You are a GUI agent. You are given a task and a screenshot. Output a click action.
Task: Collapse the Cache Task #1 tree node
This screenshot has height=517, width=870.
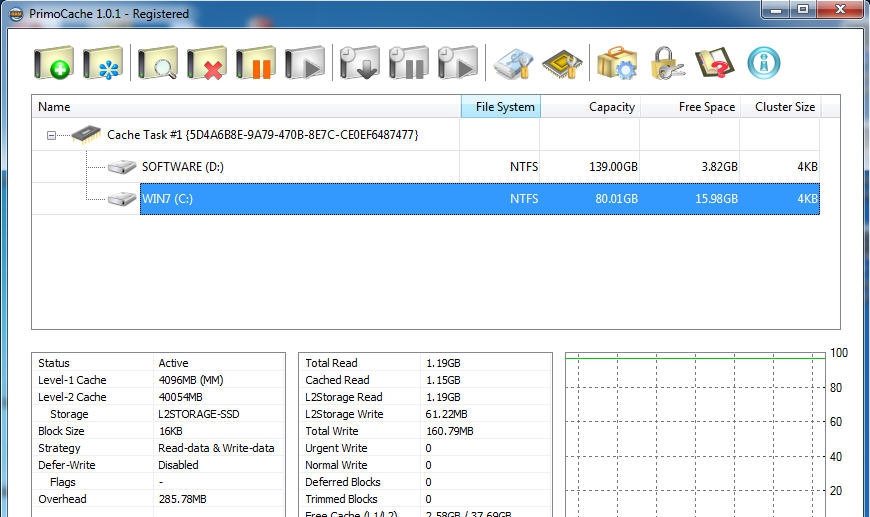[51, 135]
